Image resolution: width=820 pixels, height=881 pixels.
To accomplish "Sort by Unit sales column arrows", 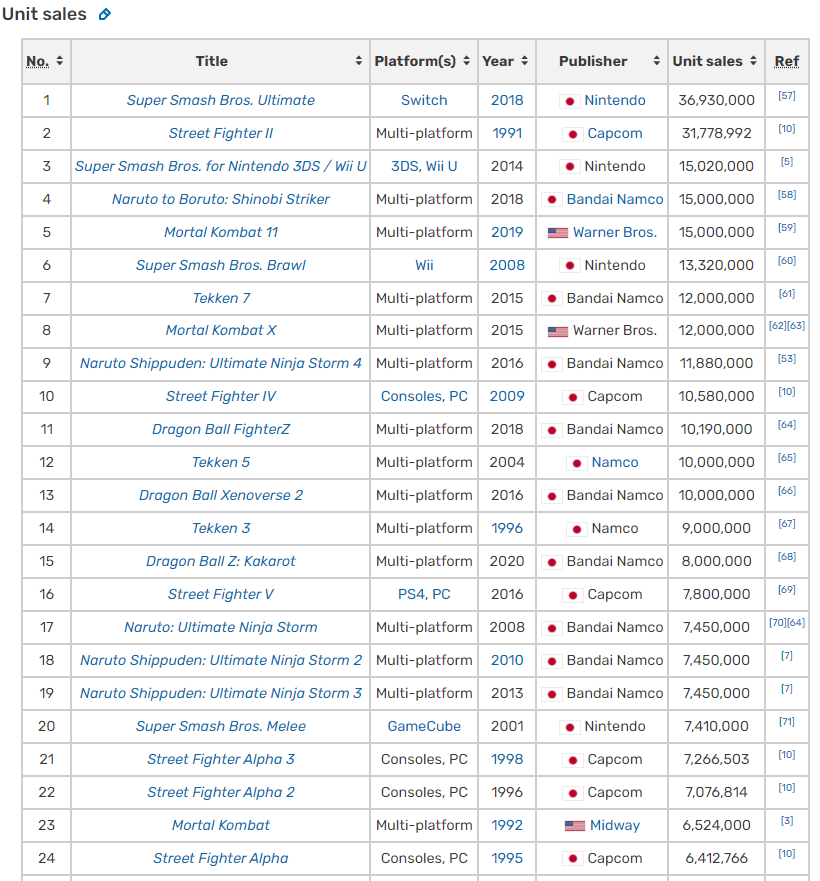I will (753, 61).
